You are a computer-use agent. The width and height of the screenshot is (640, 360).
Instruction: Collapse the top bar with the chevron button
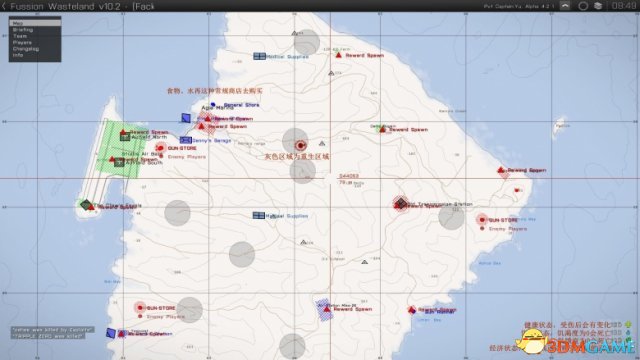565,6
